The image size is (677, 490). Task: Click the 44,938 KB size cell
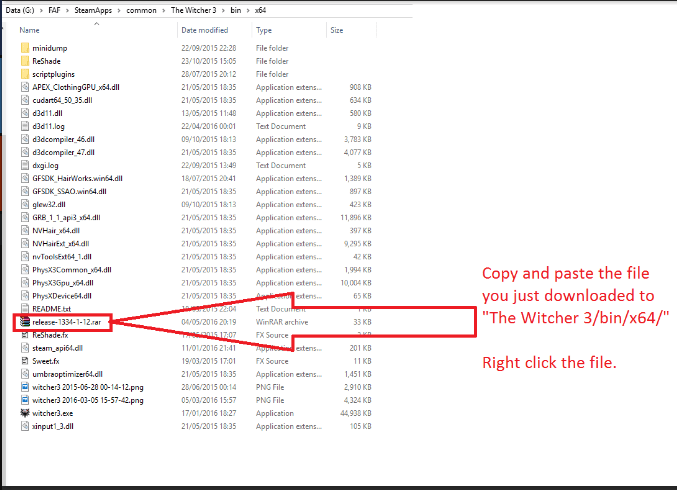[356, 413]
